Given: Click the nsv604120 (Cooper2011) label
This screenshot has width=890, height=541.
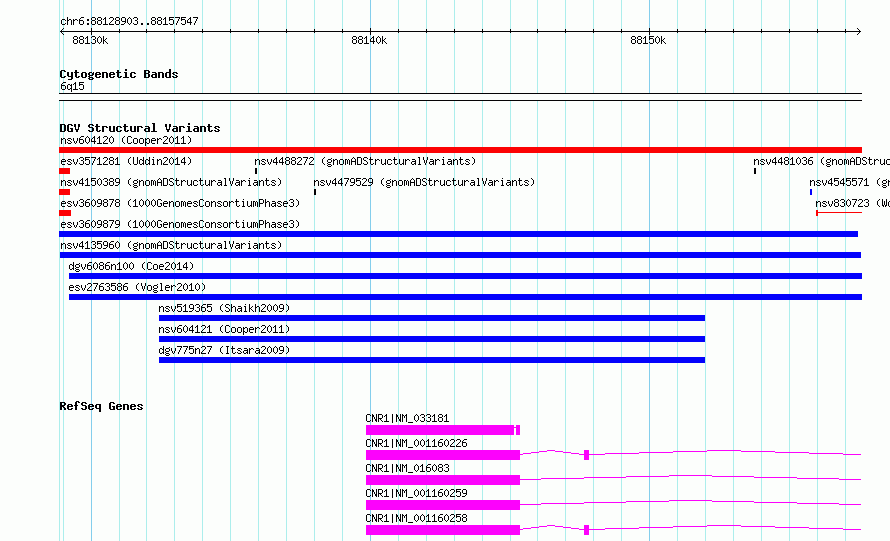Looking at the screenshot, I should [x=126, y=140].
